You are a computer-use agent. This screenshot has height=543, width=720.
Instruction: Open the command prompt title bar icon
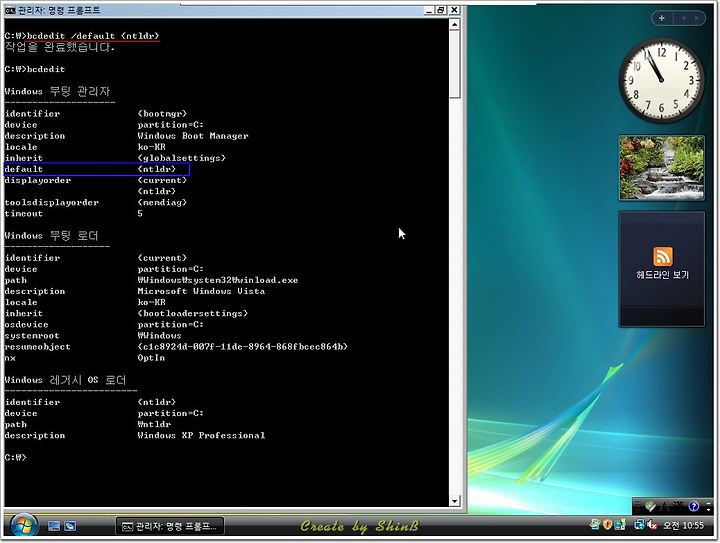click(10, 10)
